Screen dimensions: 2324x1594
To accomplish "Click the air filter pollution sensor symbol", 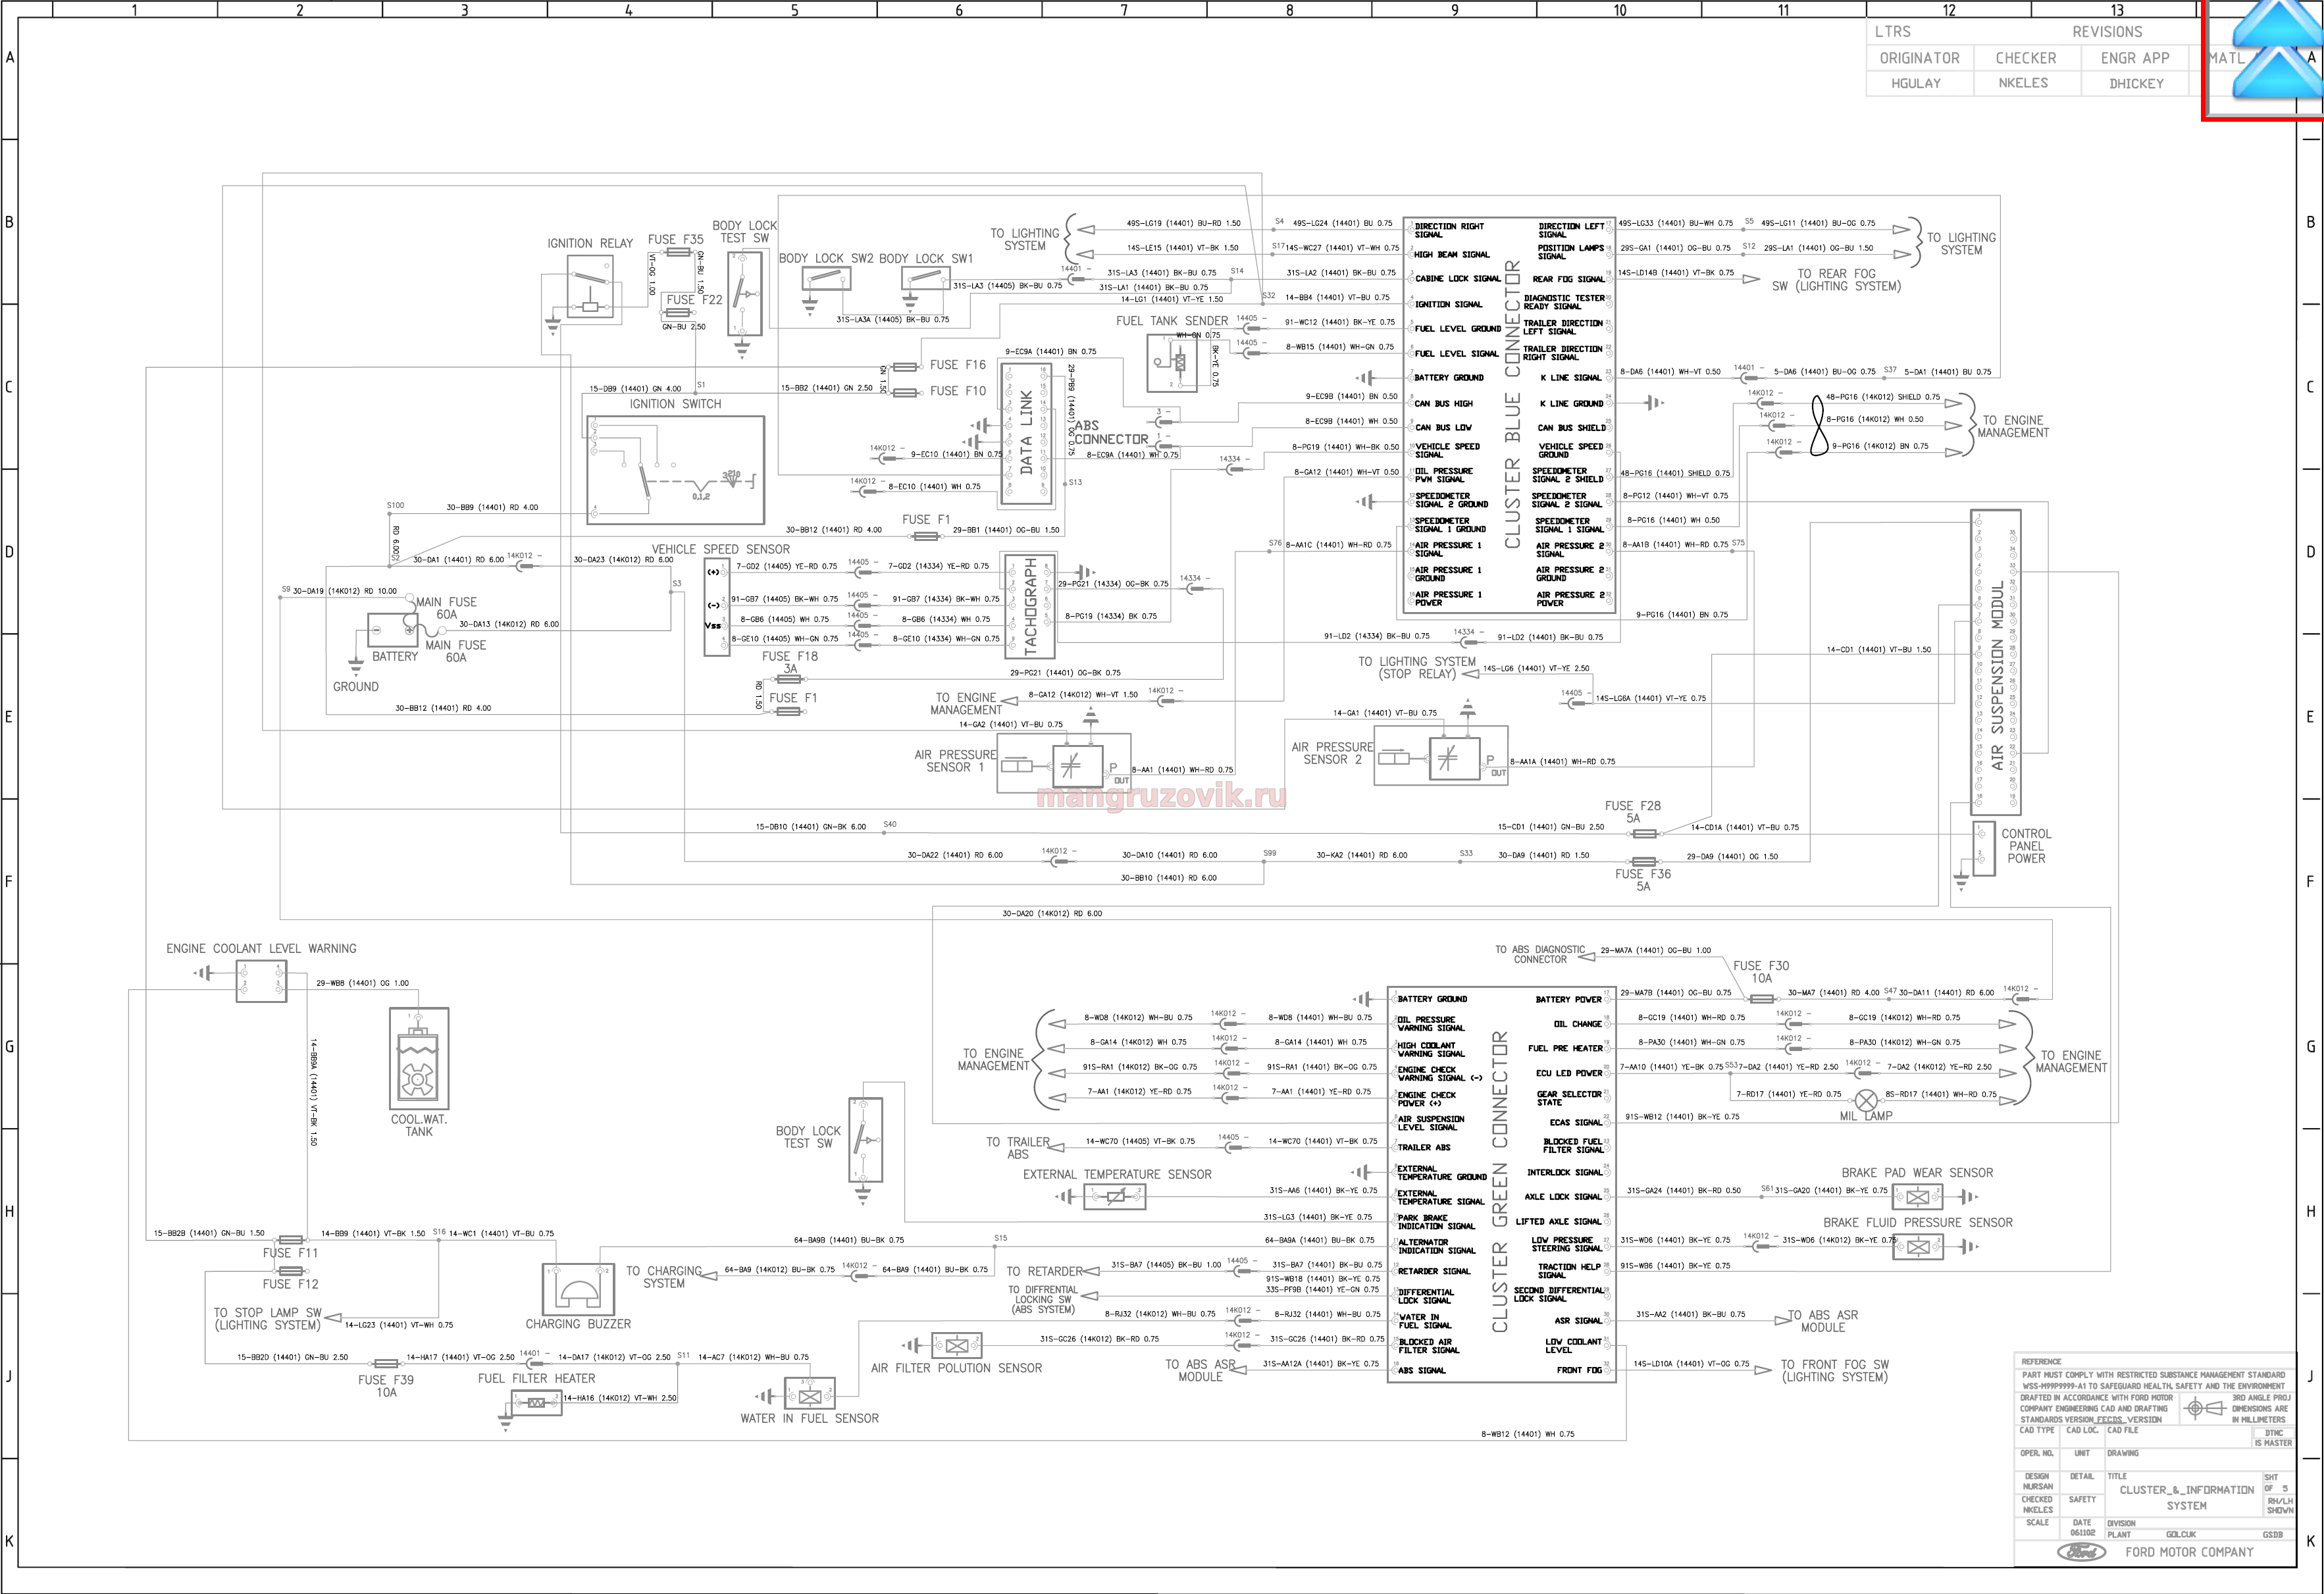I will pos(957,1345).
